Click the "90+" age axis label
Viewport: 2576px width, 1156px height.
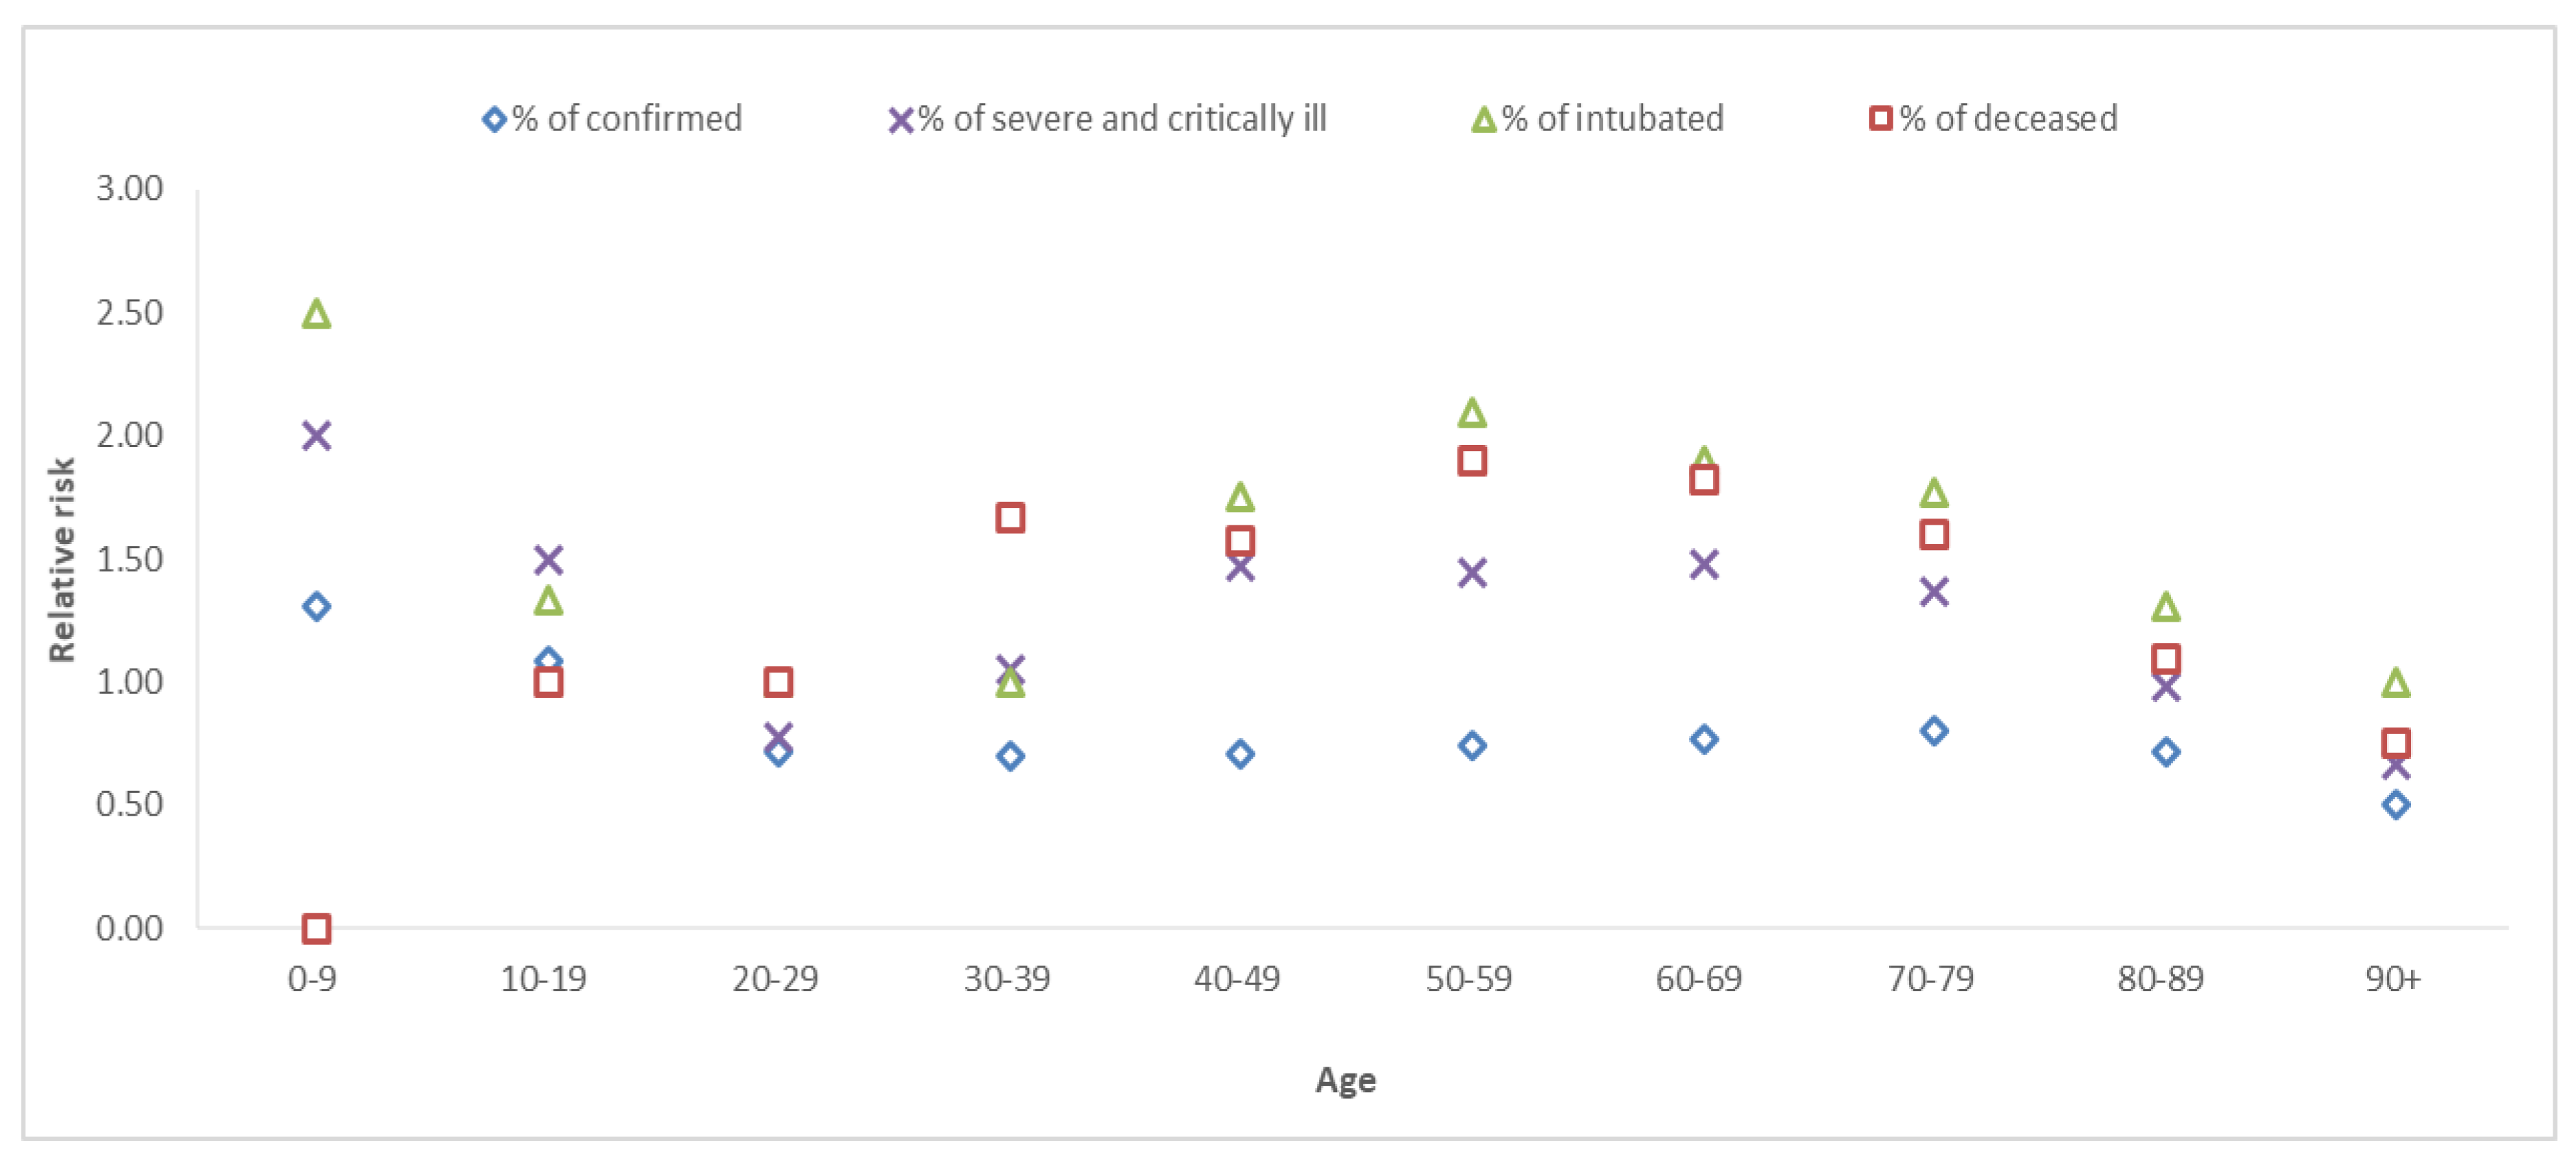[x=2392, y=978]
